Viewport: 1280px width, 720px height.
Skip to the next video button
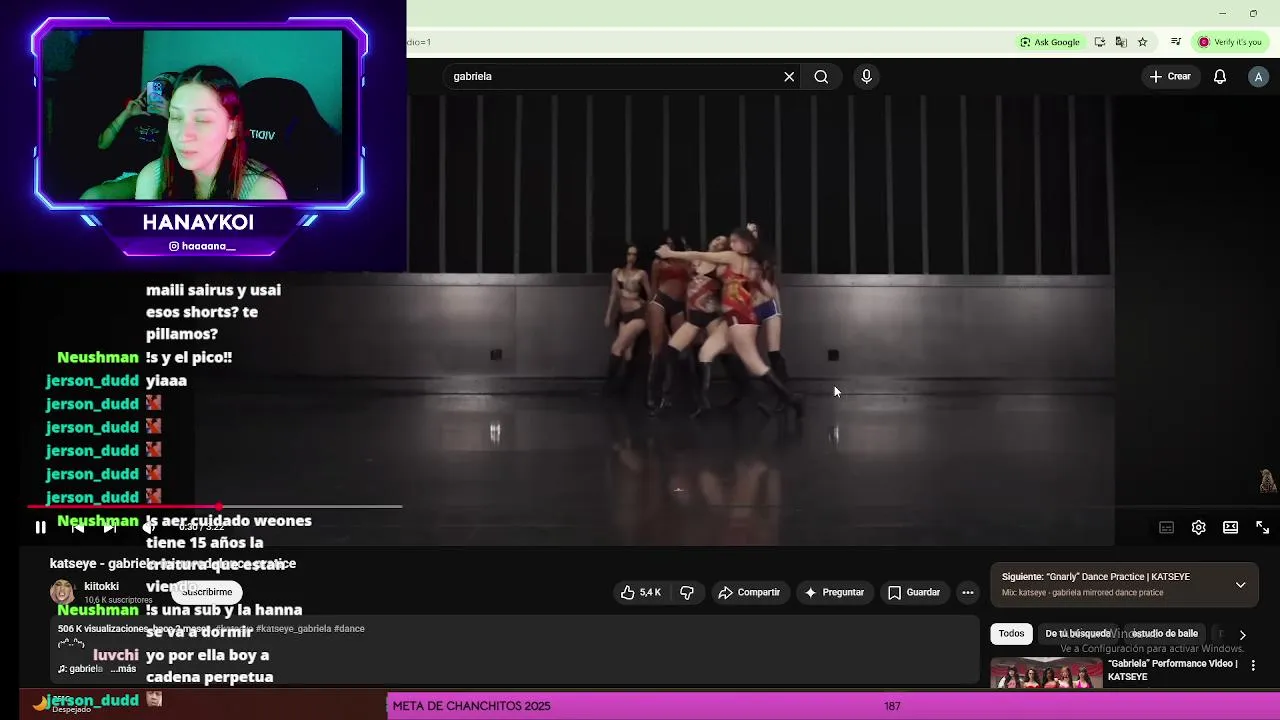coord(110,528)
